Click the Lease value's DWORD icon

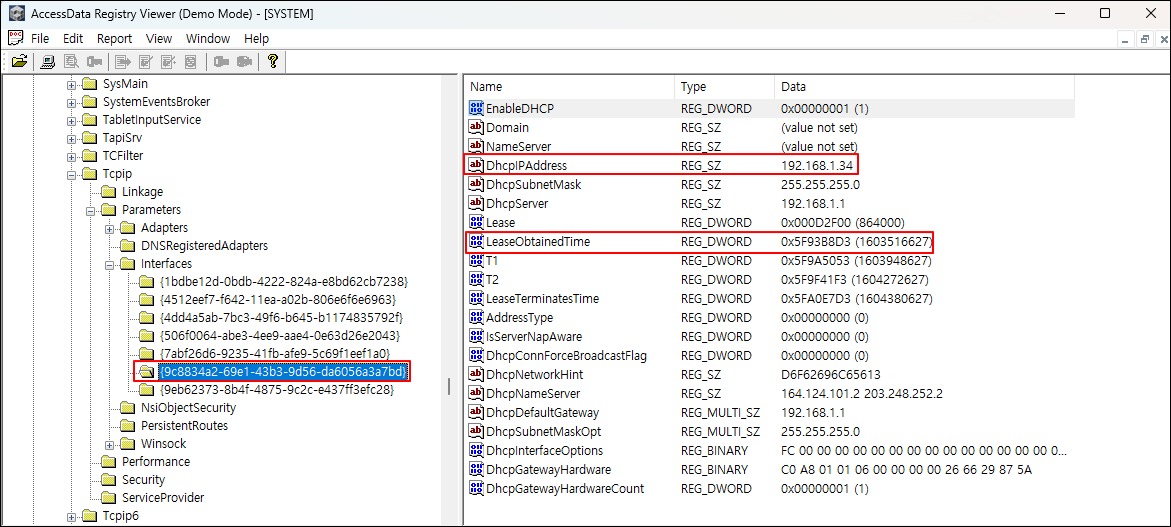(x=476, y=222)
